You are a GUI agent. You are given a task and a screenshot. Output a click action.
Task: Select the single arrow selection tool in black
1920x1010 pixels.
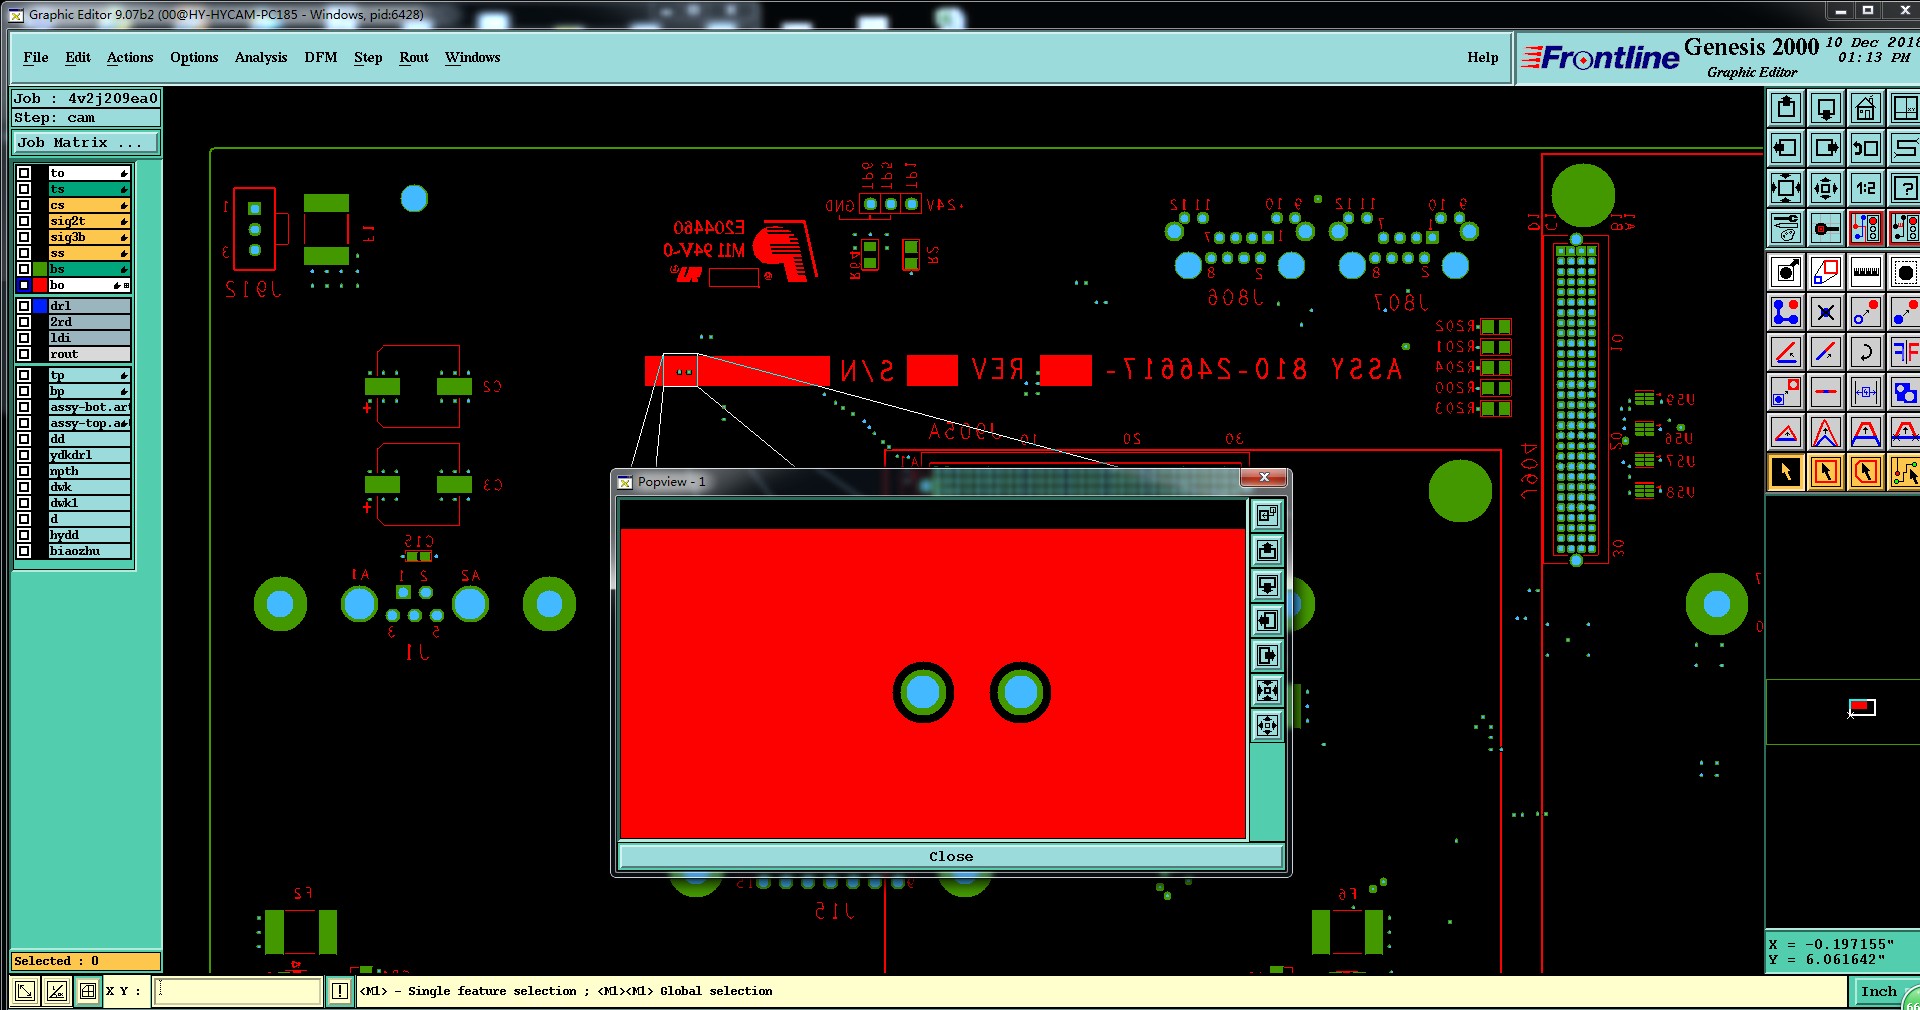(1786, 472)
